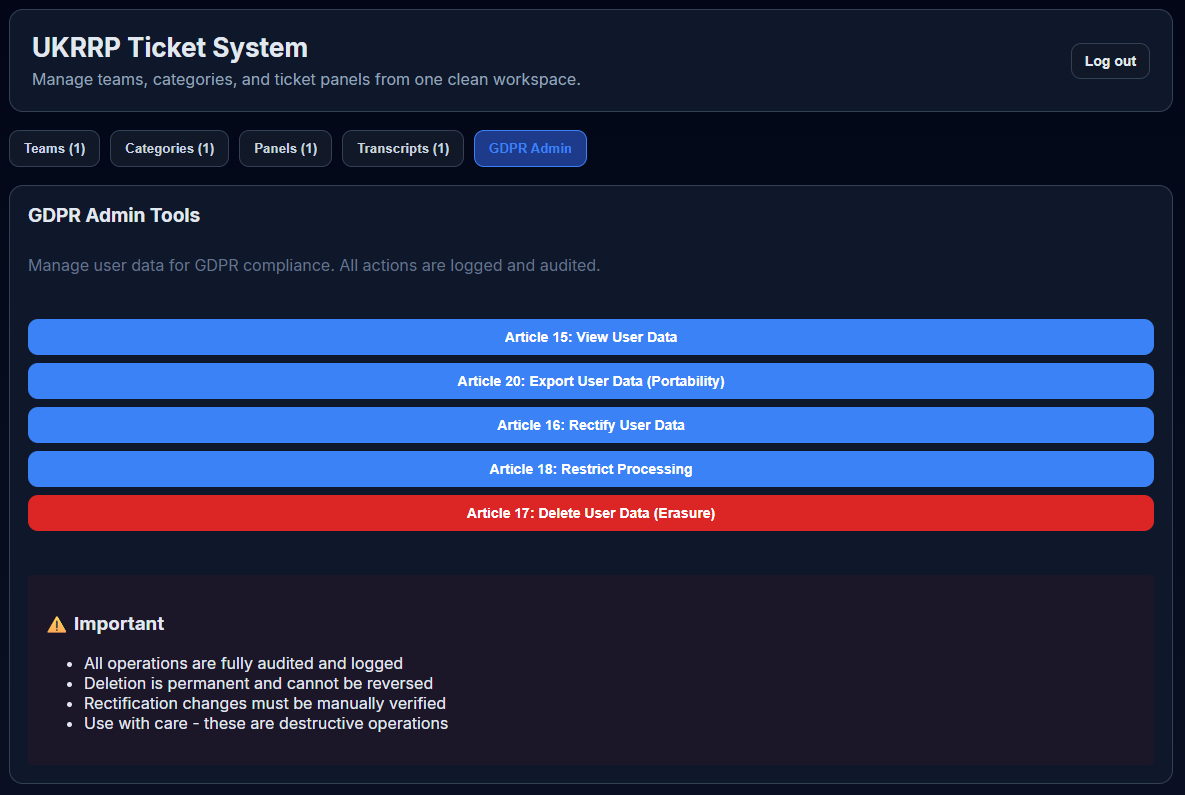Image resolution: width=1185 pixels, height=795 pixels.
Task: Click the 'Manage user data for GDPR compliance' description
Action: [x=314, y=266]
